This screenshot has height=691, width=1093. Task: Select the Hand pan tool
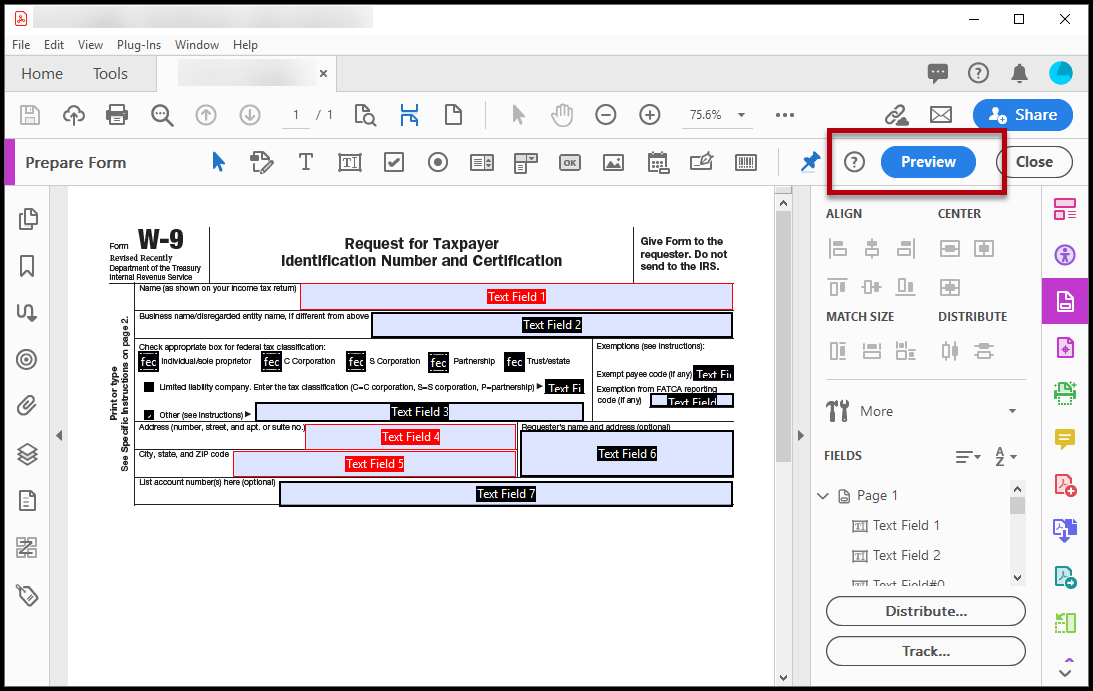pyautogui.click(x=562, y=115)
